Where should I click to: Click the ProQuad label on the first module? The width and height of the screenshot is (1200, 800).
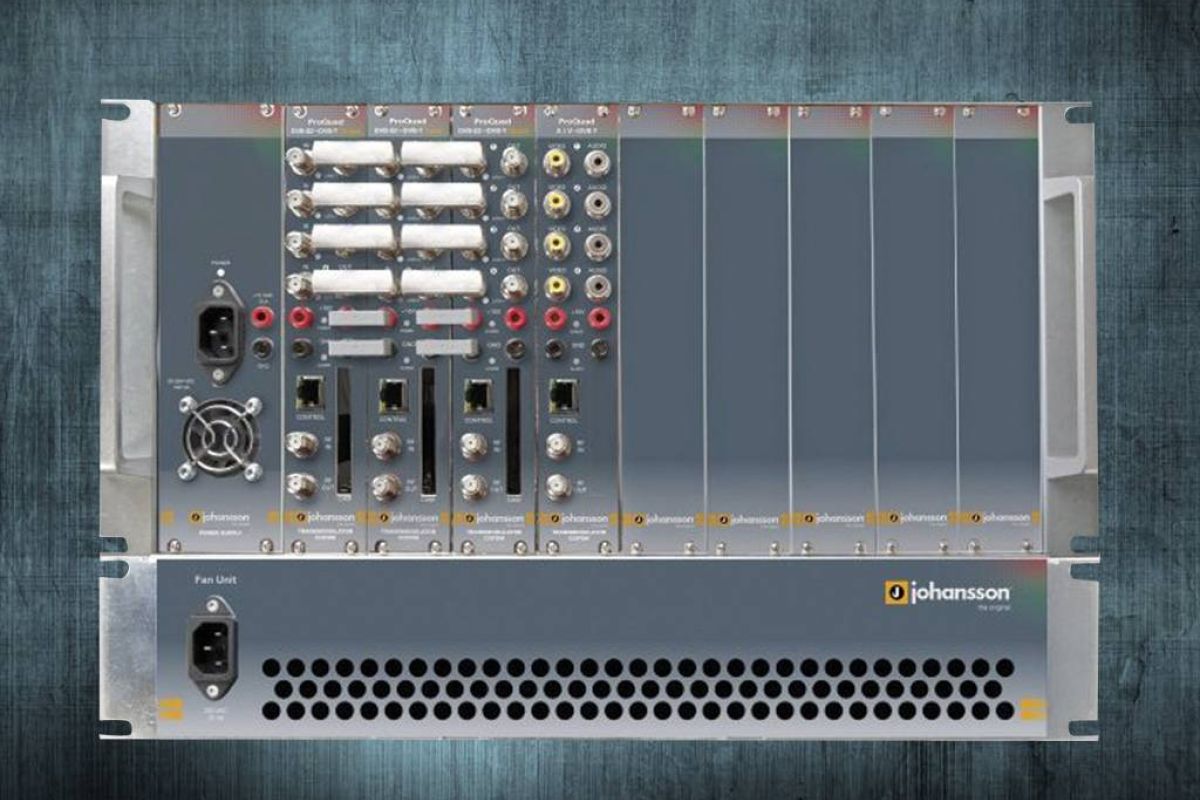point(325,119)
